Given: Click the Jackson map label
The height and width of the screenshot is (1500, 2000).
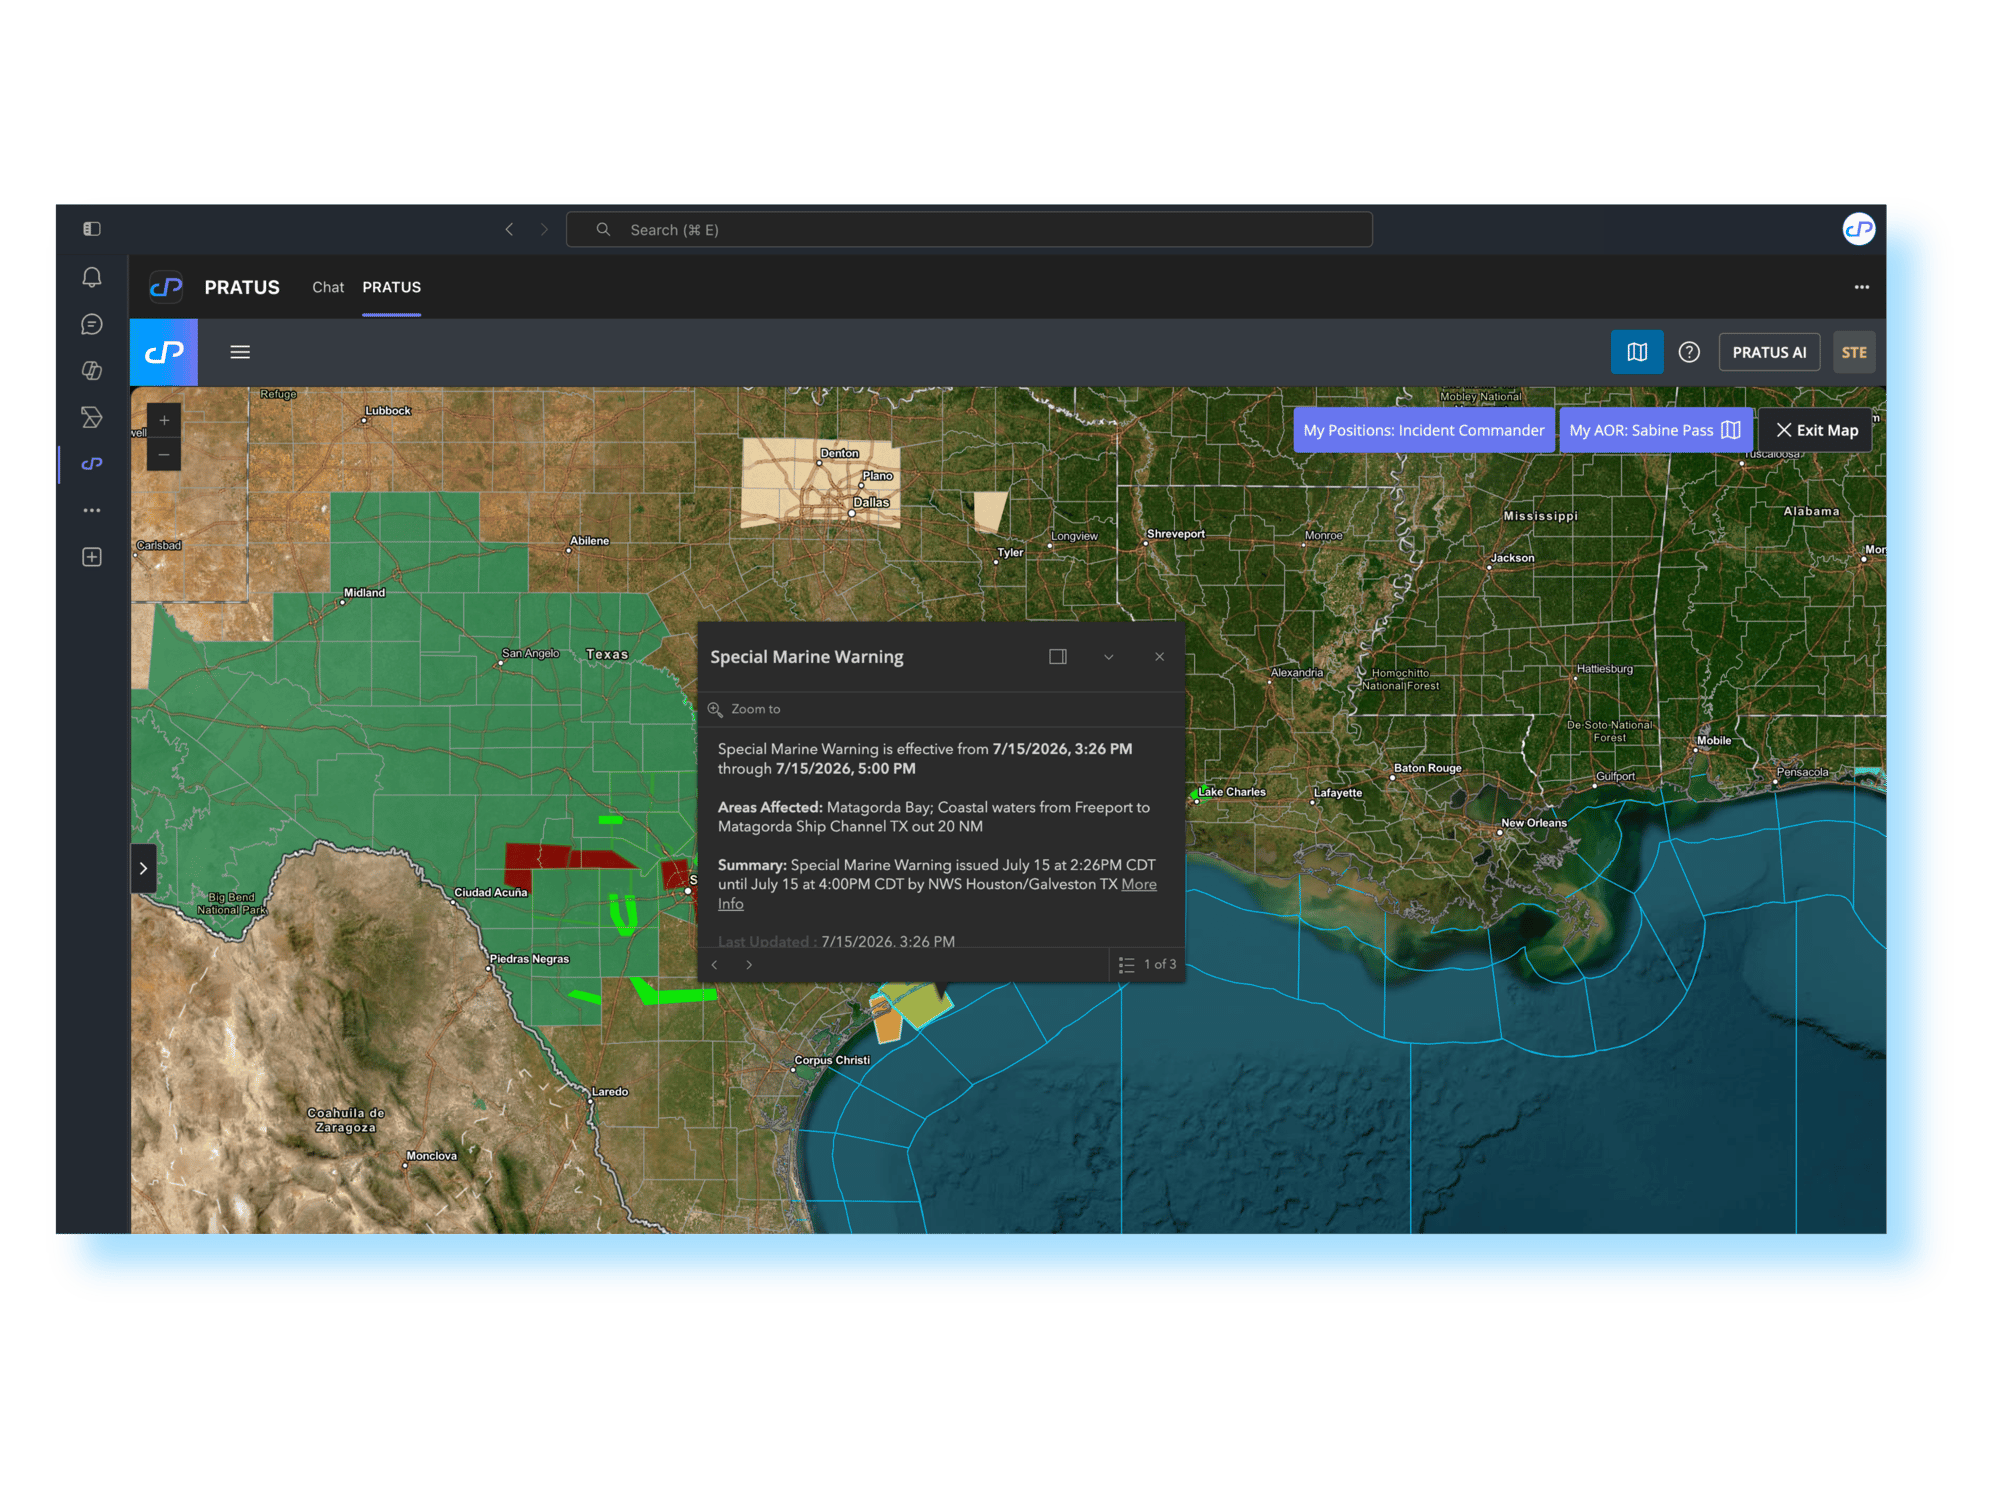Looking at the screenshot, I should [1512, 558].
